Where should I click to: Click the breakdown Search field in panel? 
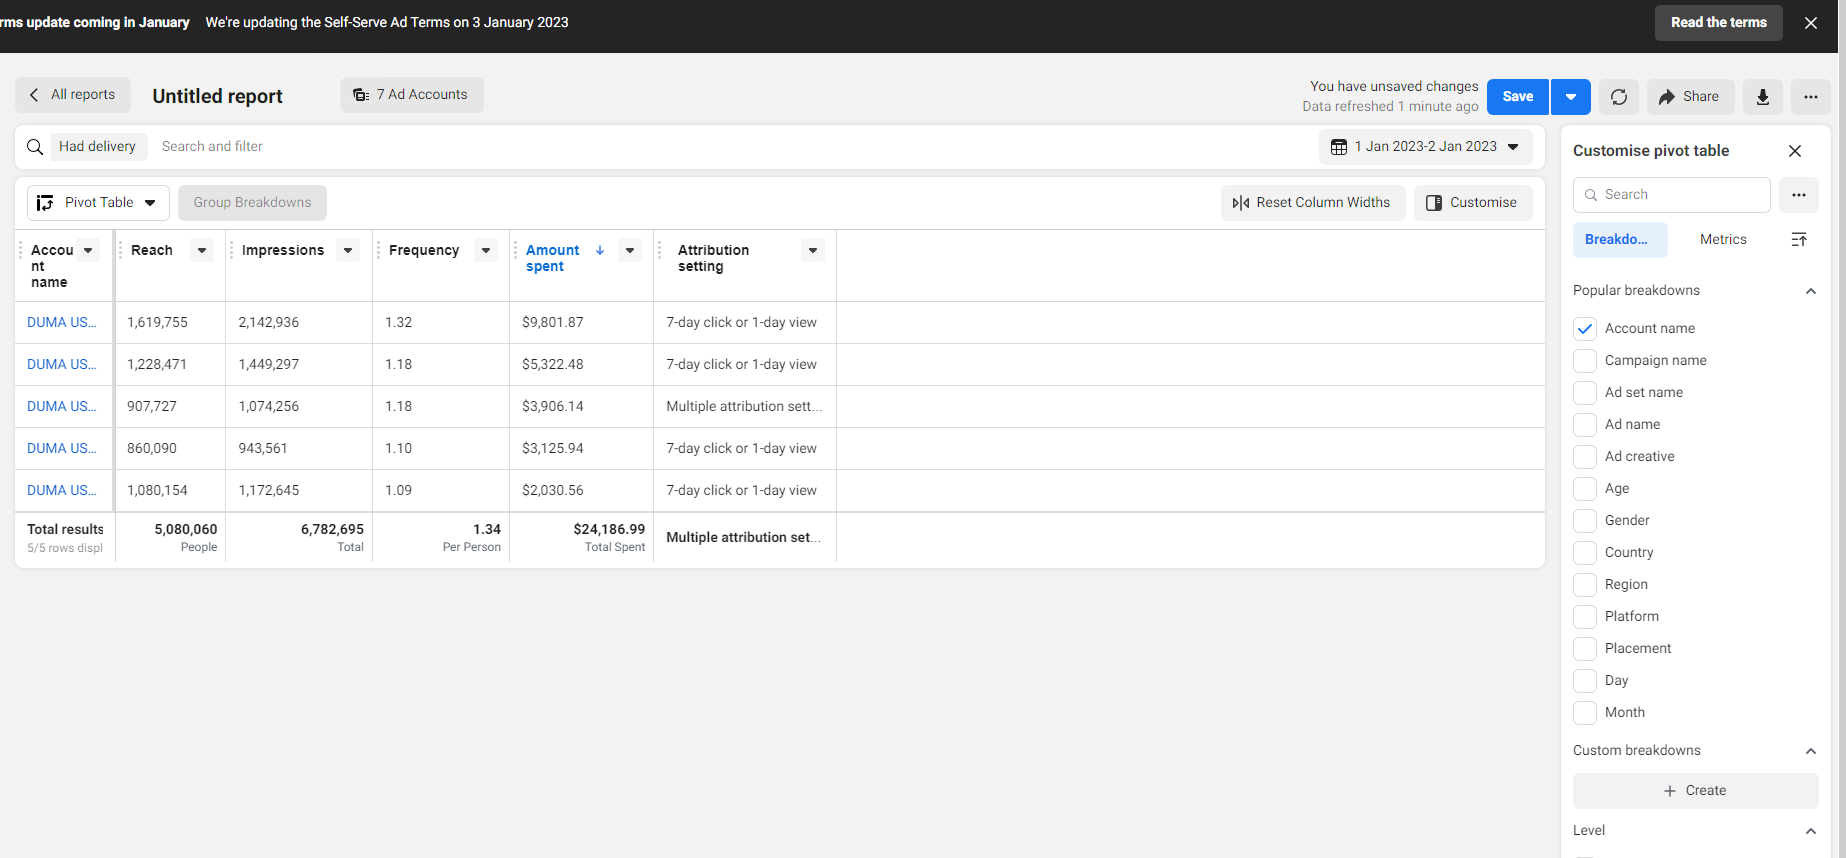point(1672,195)
